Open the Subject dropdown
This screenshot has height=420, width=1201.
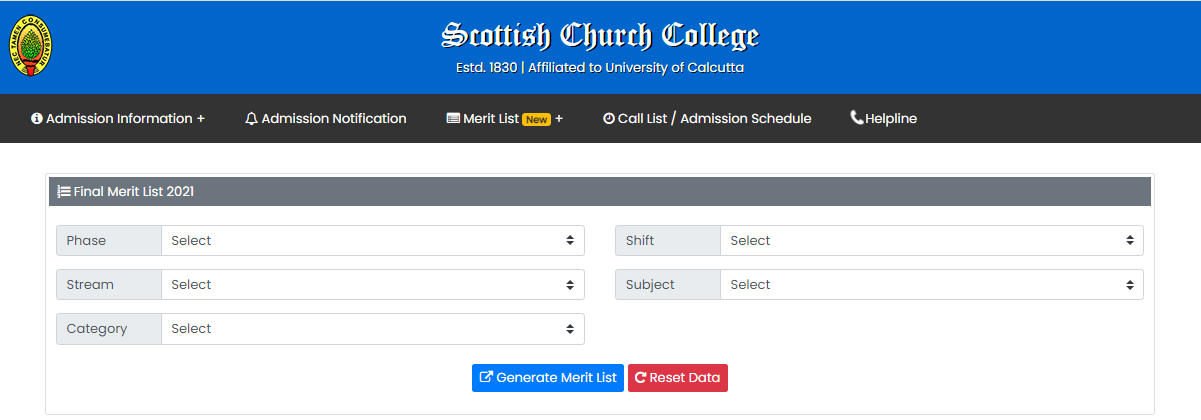point(932,285)
